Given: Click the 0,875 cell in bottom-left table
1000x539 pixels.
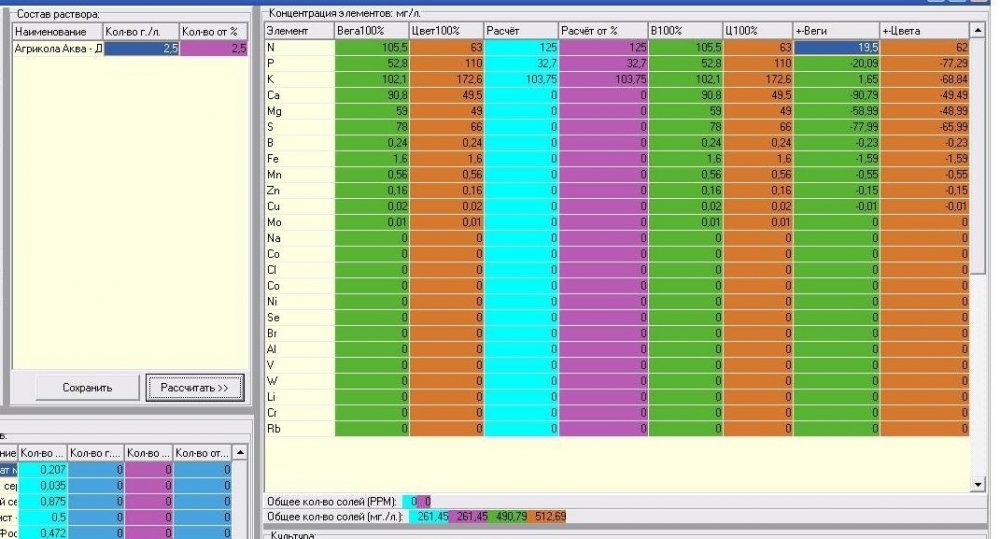Looking at the screenshot, I should 43,501.
